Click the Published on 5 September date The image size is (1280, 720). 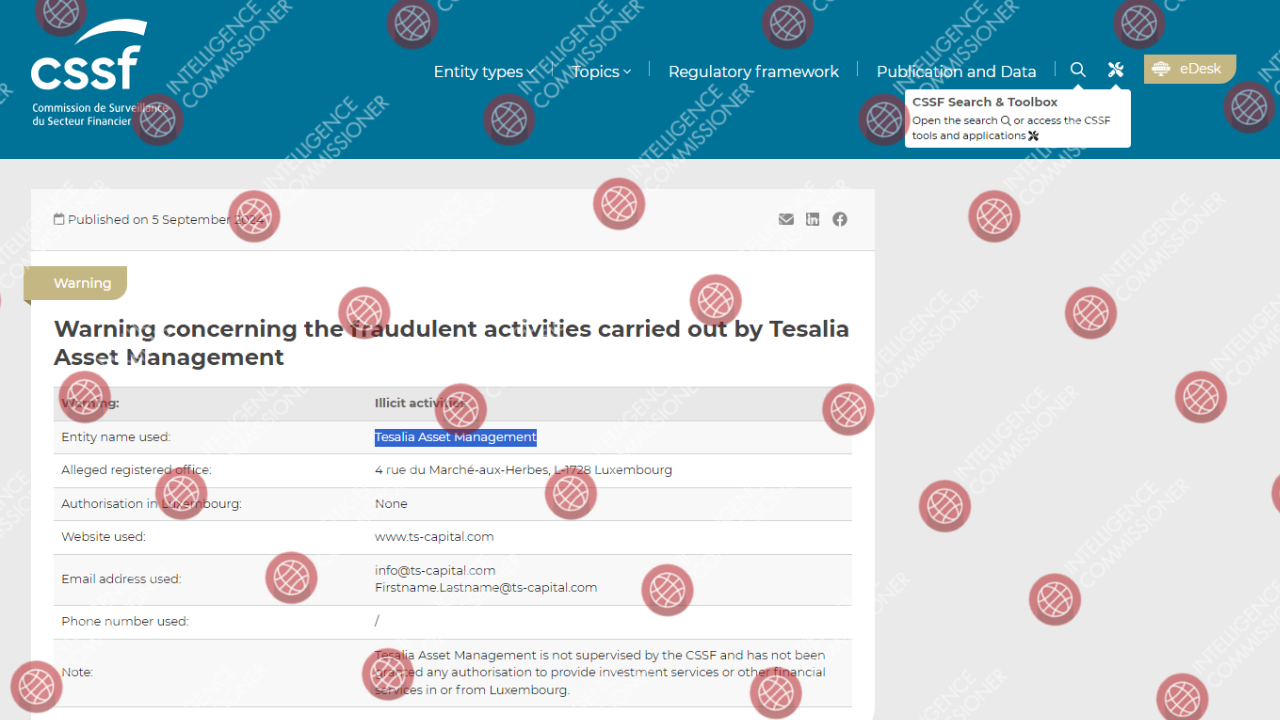[x=160, y=219]
